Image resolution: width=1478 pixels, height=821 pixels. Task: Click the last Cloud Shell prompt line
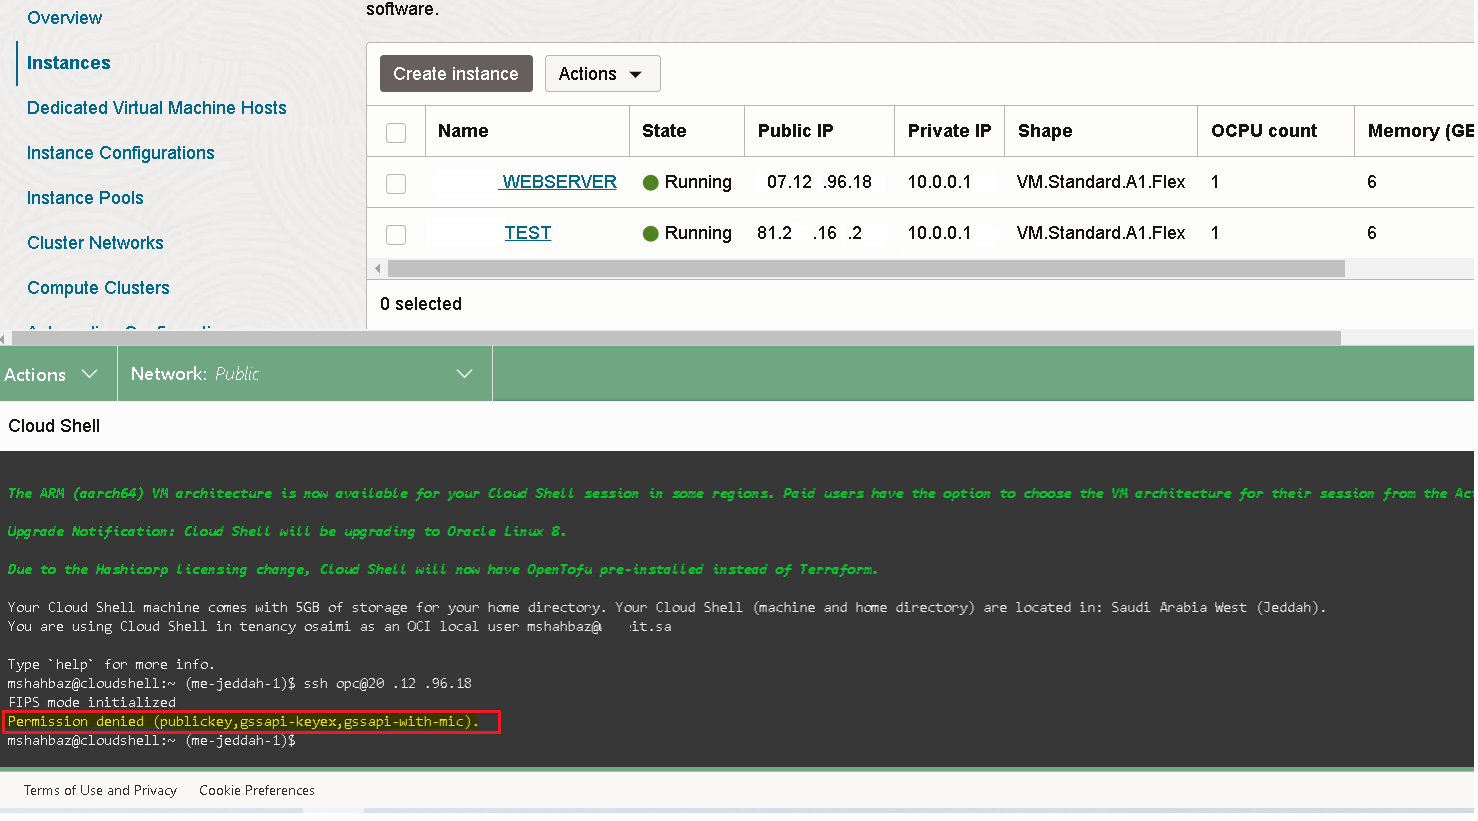151,740
